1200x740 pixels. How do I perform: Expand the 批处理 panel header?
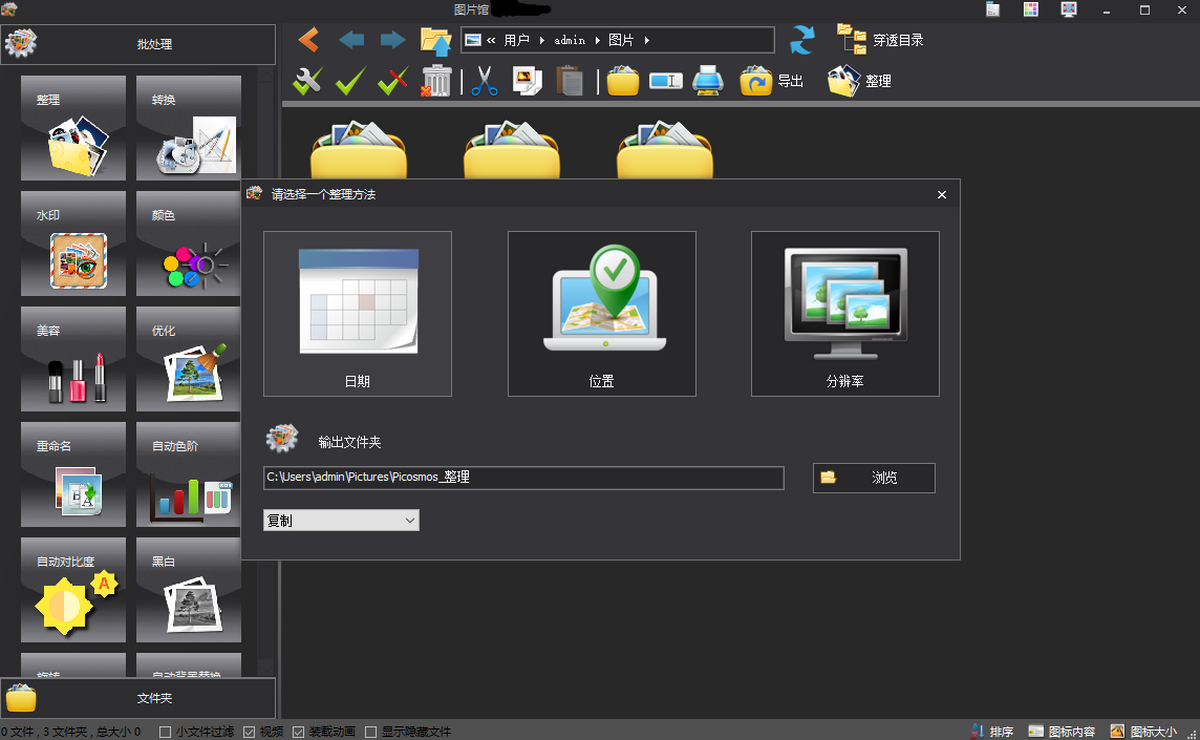tap(138, 45)
